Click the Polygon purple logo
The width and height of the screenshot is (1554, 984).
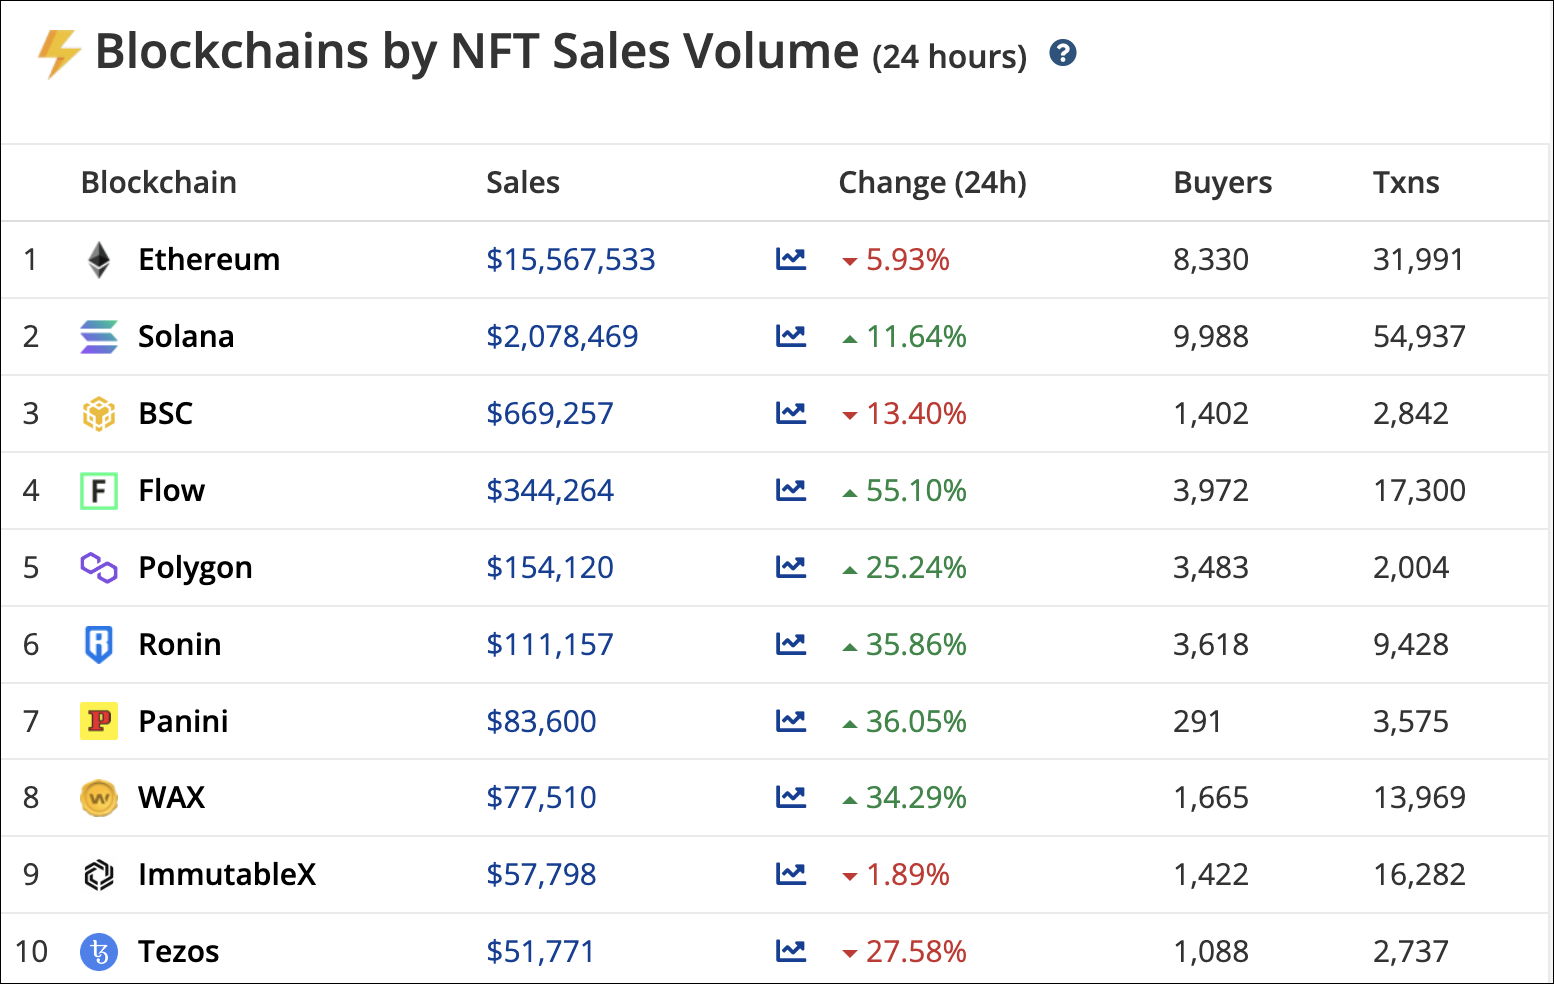(99, 568)
